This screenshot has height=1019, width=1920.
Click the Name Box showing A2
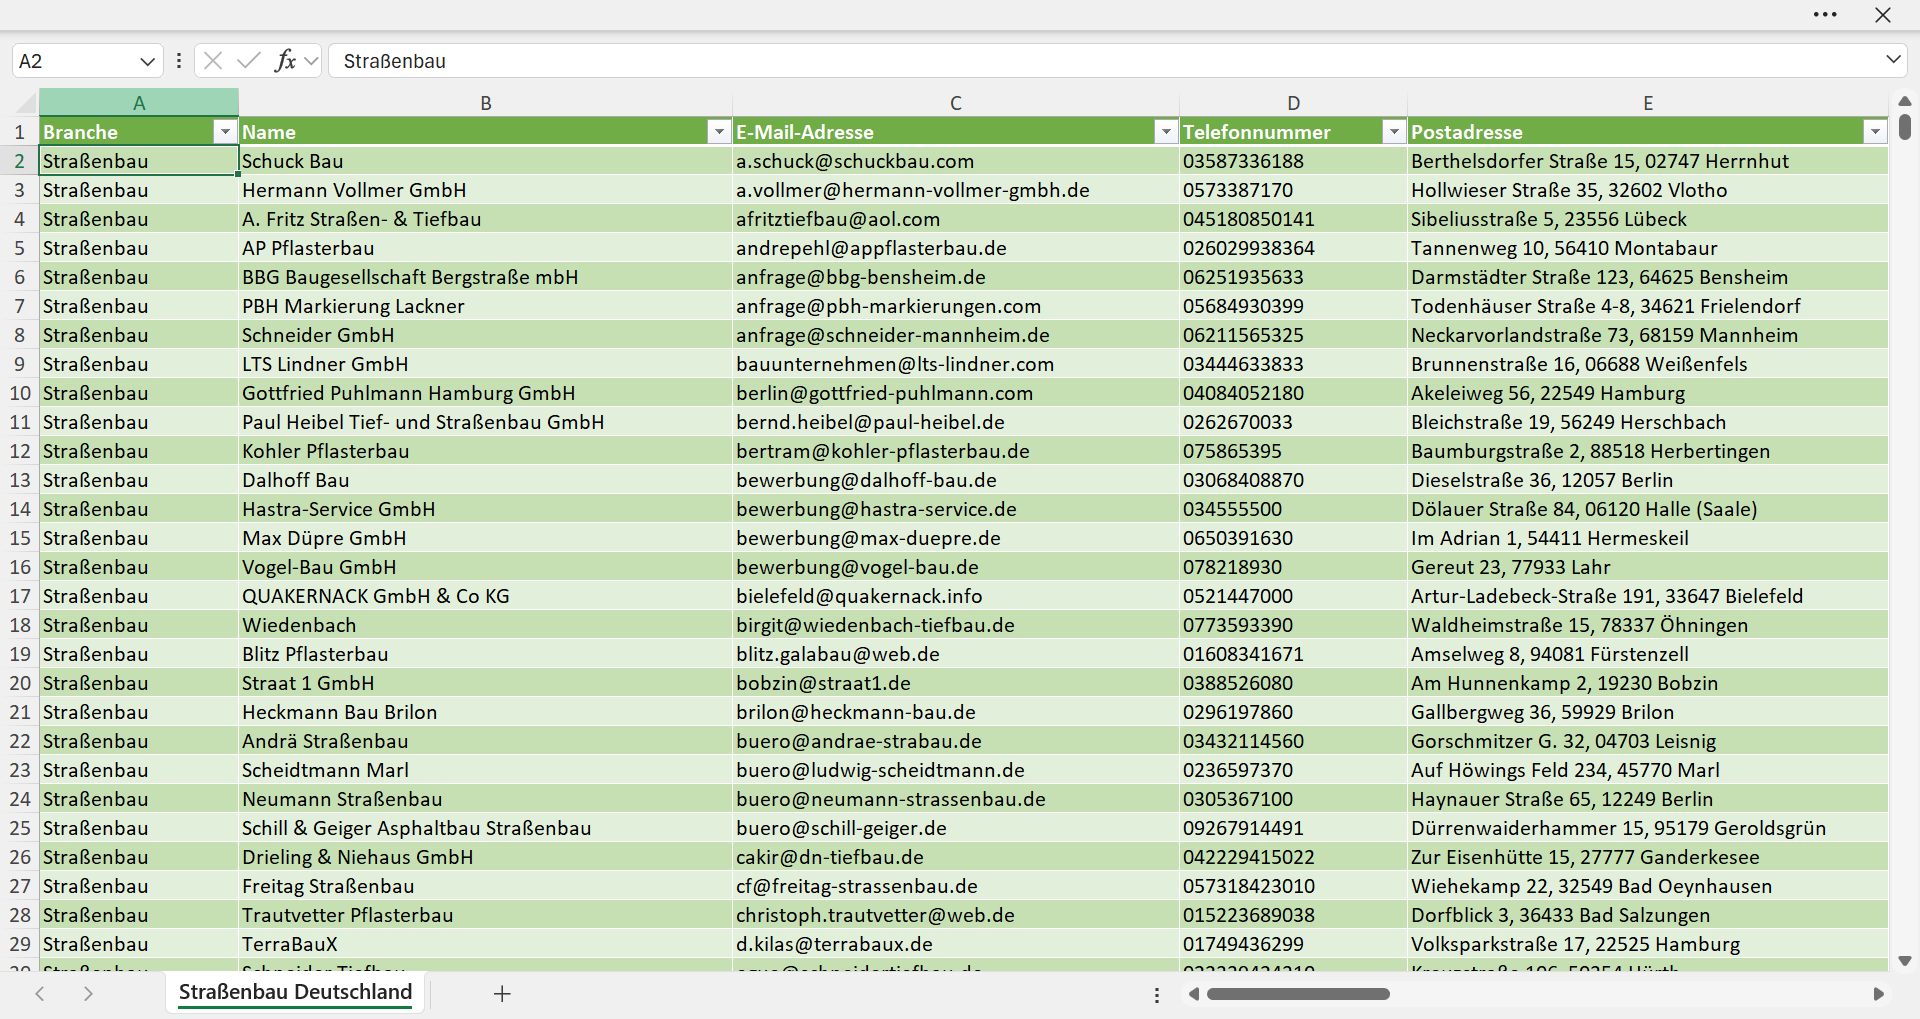coord(75,61)
